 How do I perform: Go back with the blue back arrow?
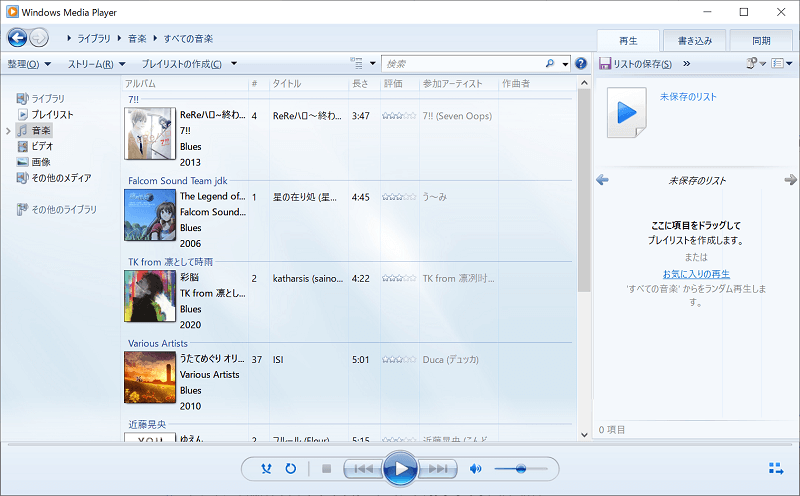(x=17, y=38)
